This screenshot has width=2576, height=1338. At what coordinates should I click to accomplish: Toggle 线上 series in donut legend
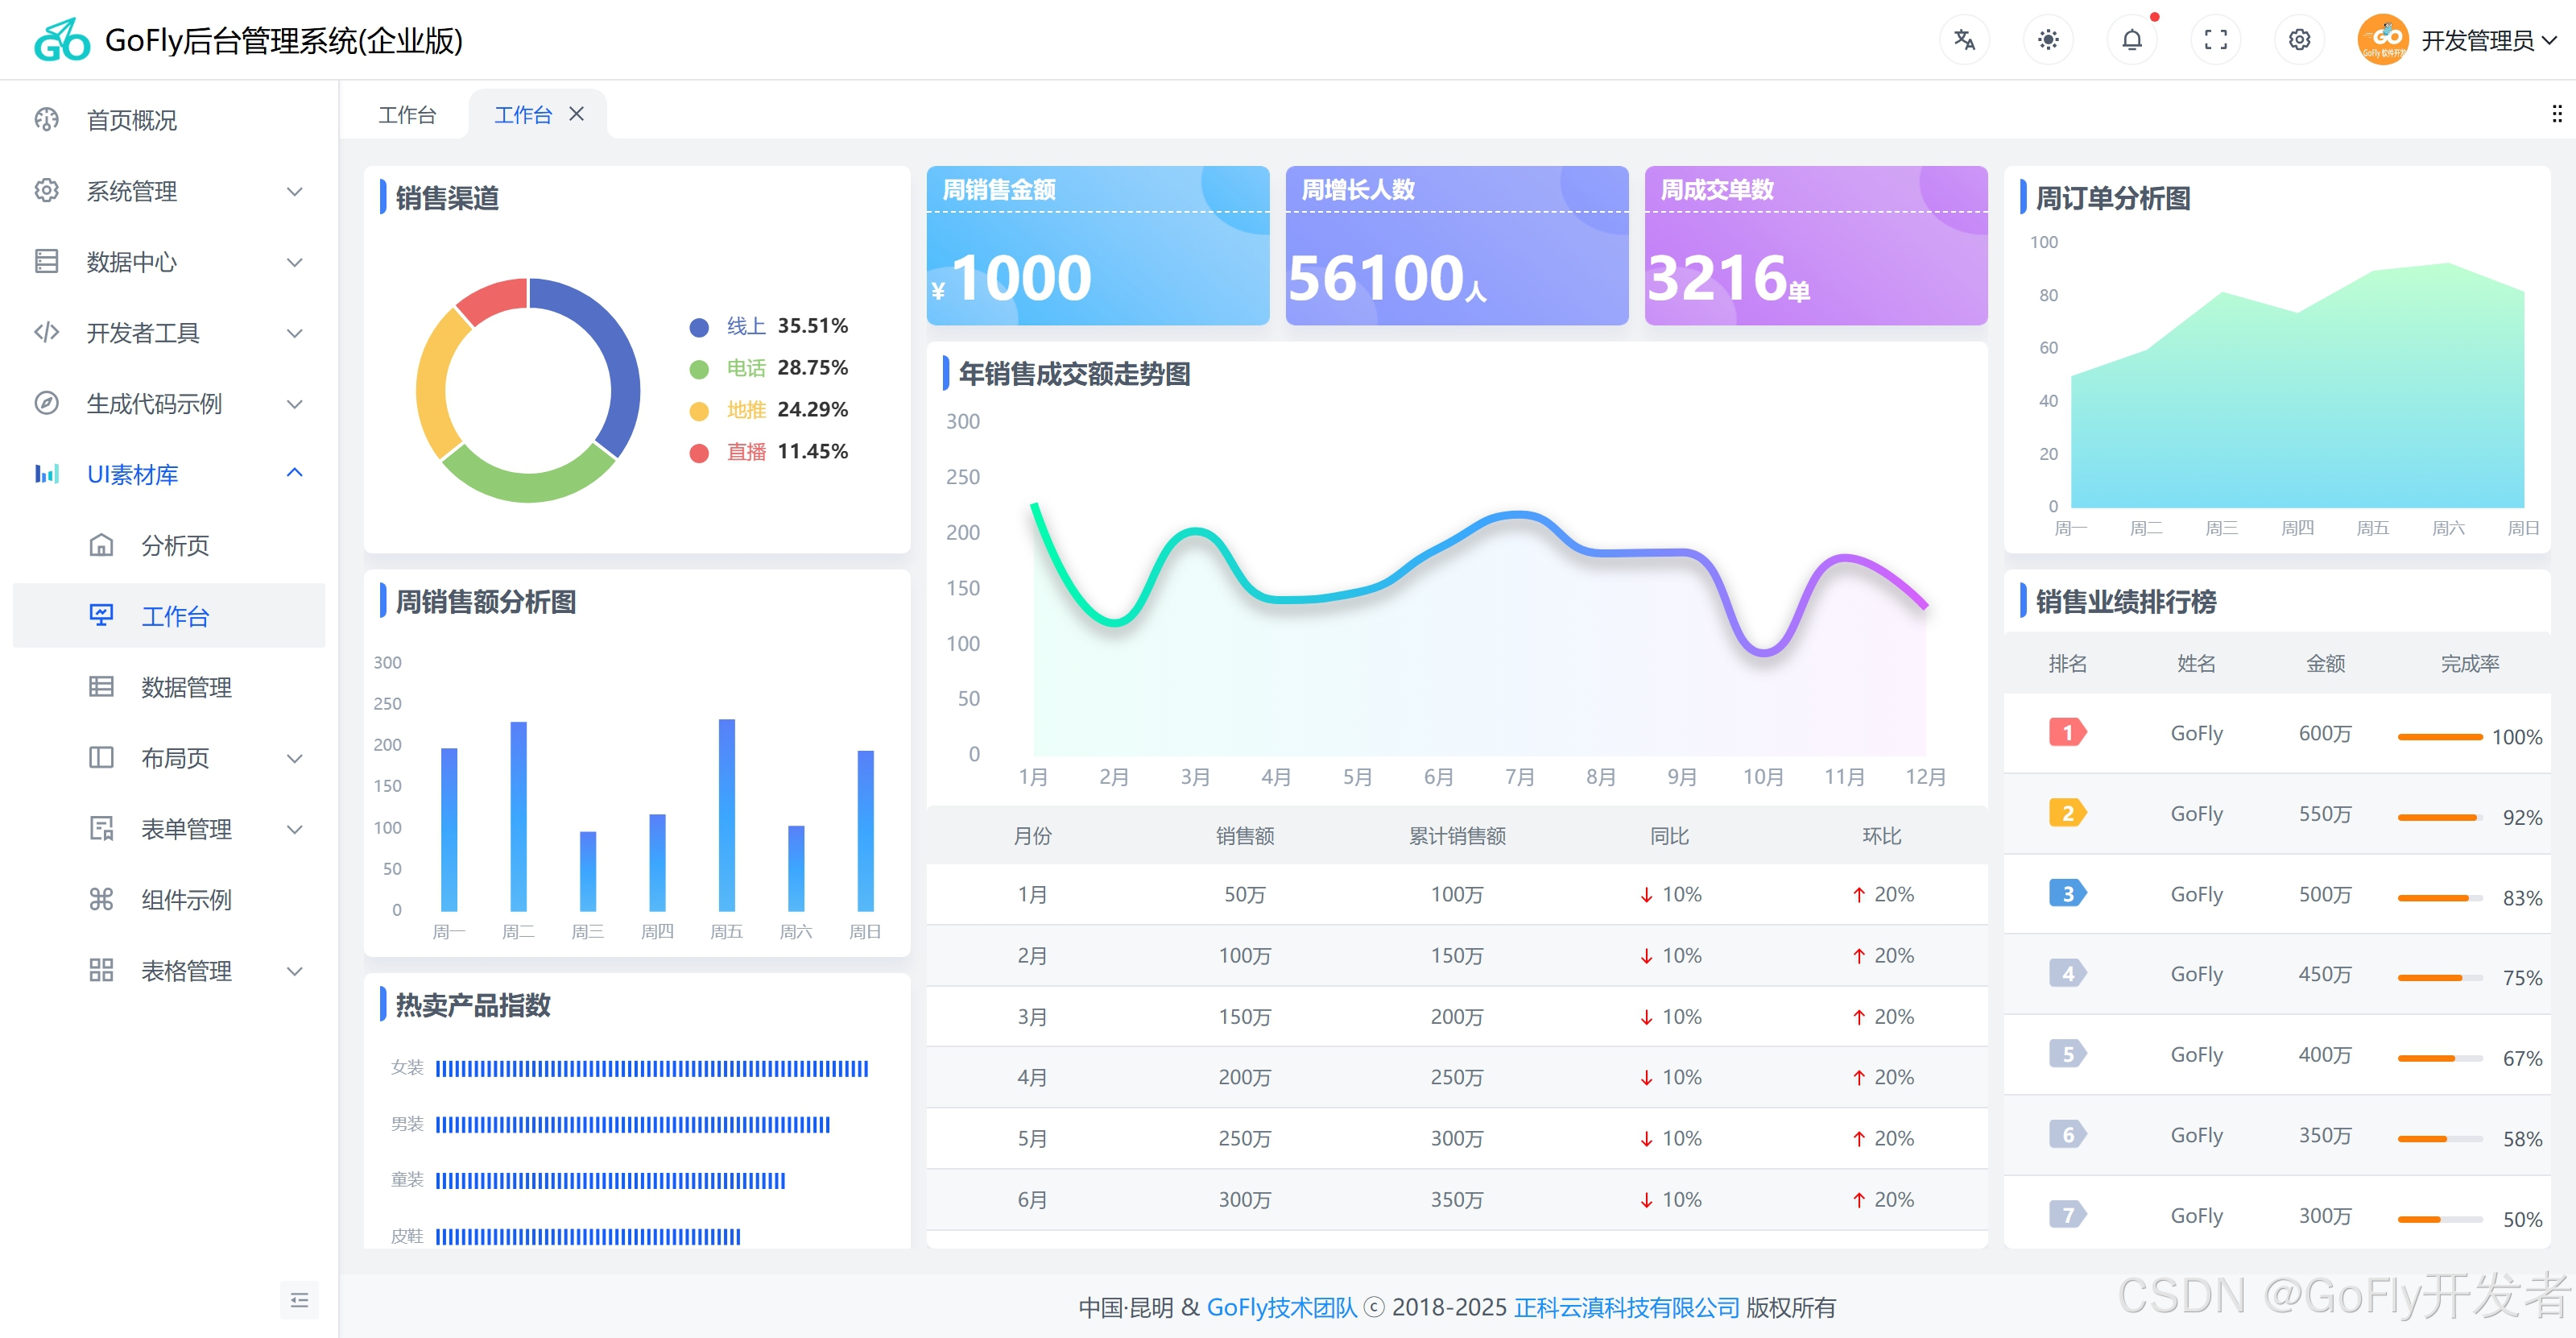[745, 326]
